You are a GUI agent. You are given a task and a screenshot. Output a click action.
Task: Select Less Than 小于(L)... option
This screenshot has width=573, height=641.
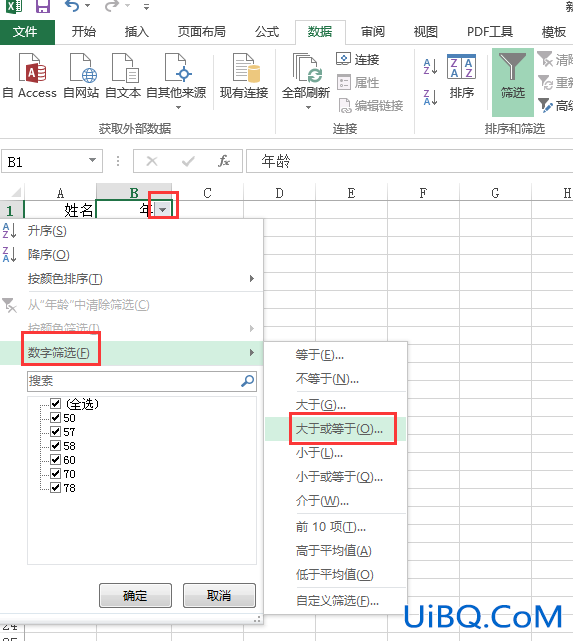(336, 453)
